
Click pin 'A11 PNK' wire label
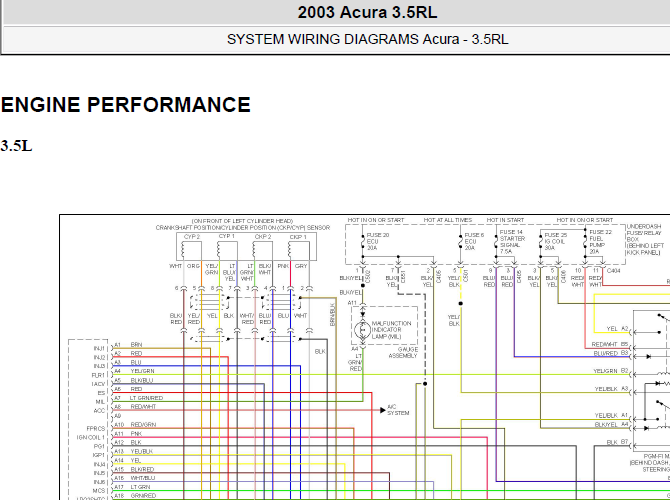128,433
